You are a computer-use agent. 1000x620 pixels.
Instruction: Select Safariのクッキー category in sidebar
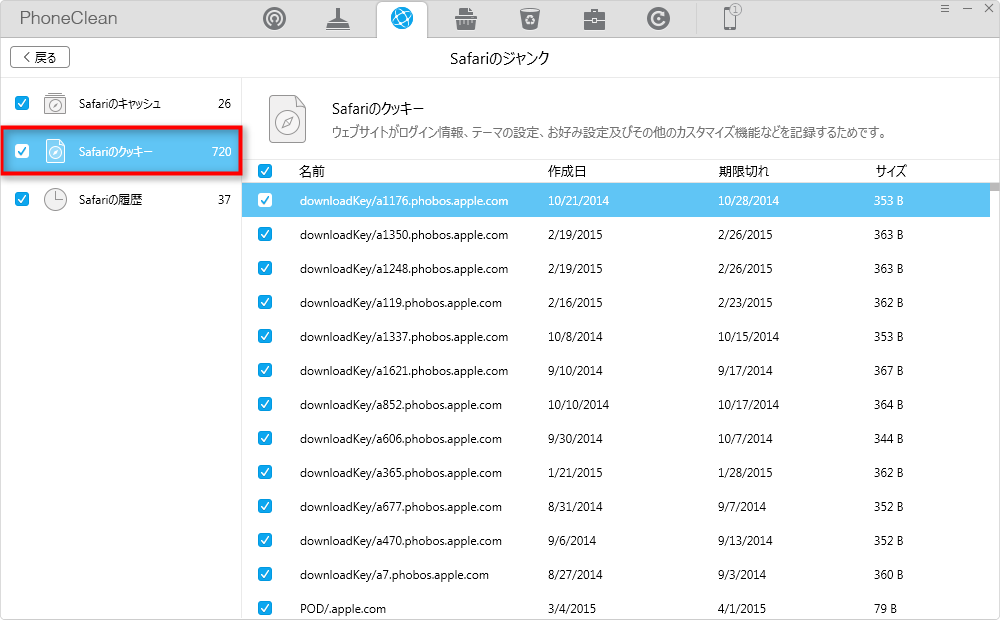pyautogui.click(x=121, y=151)
